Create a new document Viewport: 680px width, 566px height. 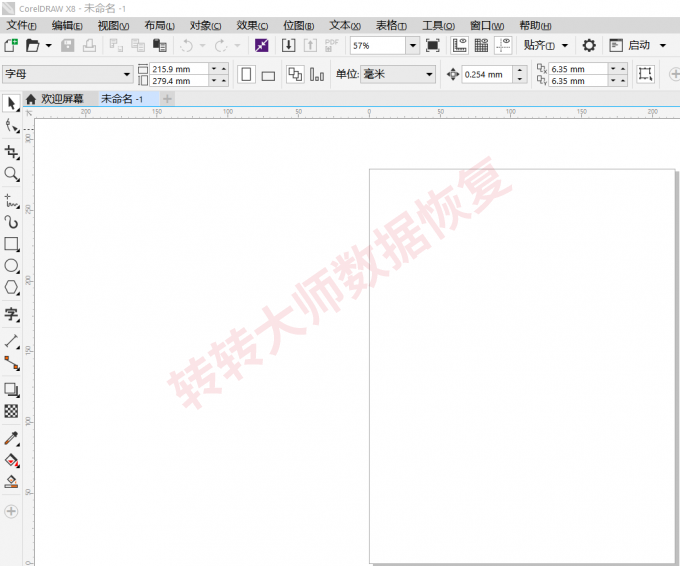[x=11, y=45]
